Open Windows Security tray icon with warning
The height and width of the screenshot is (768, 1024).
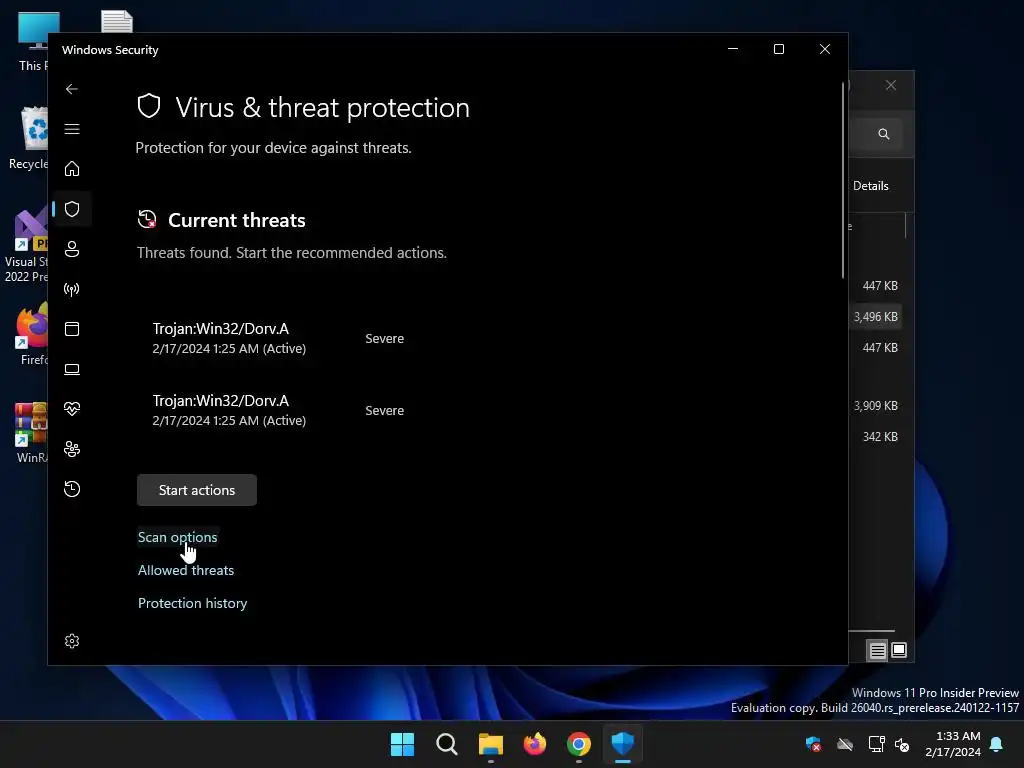coord(813,744)
